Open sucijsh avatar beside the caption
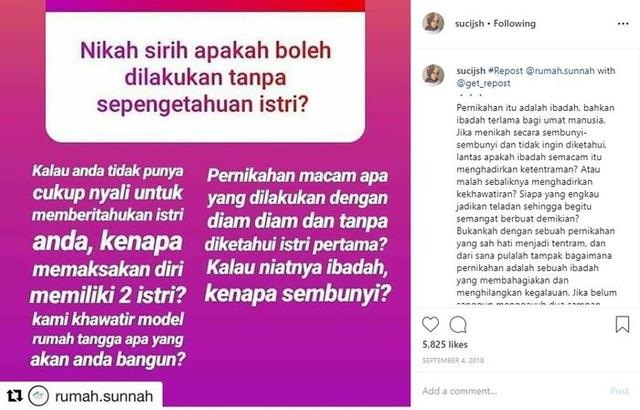640x410 pixels. click(433, 75)
